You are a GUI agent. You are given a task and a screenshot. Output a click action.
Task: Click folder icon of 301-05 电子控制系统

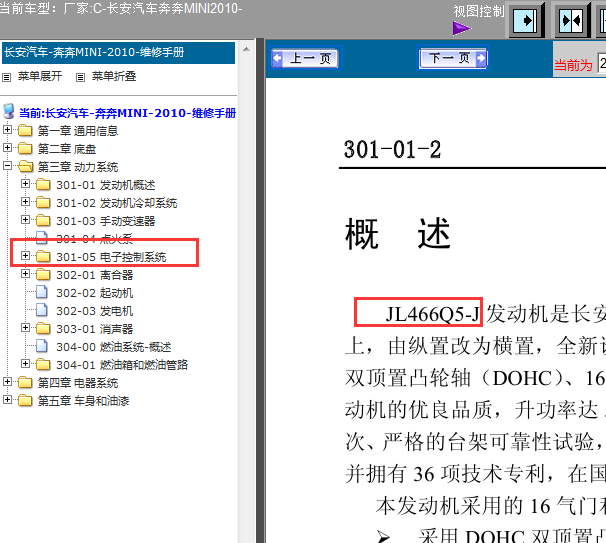43,257
